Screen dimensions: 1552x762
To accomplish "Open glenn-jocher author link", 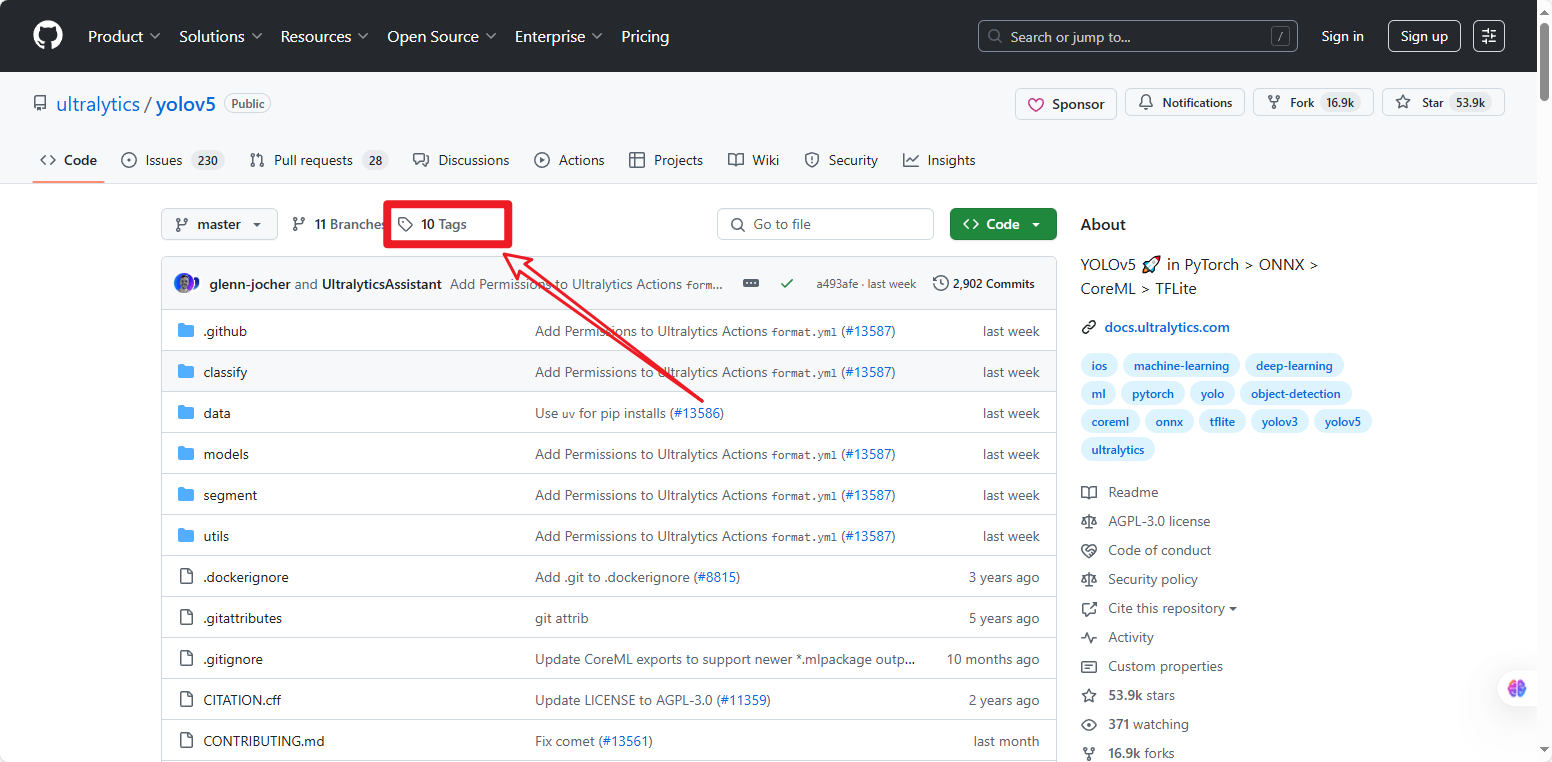I will pos(250,284).
